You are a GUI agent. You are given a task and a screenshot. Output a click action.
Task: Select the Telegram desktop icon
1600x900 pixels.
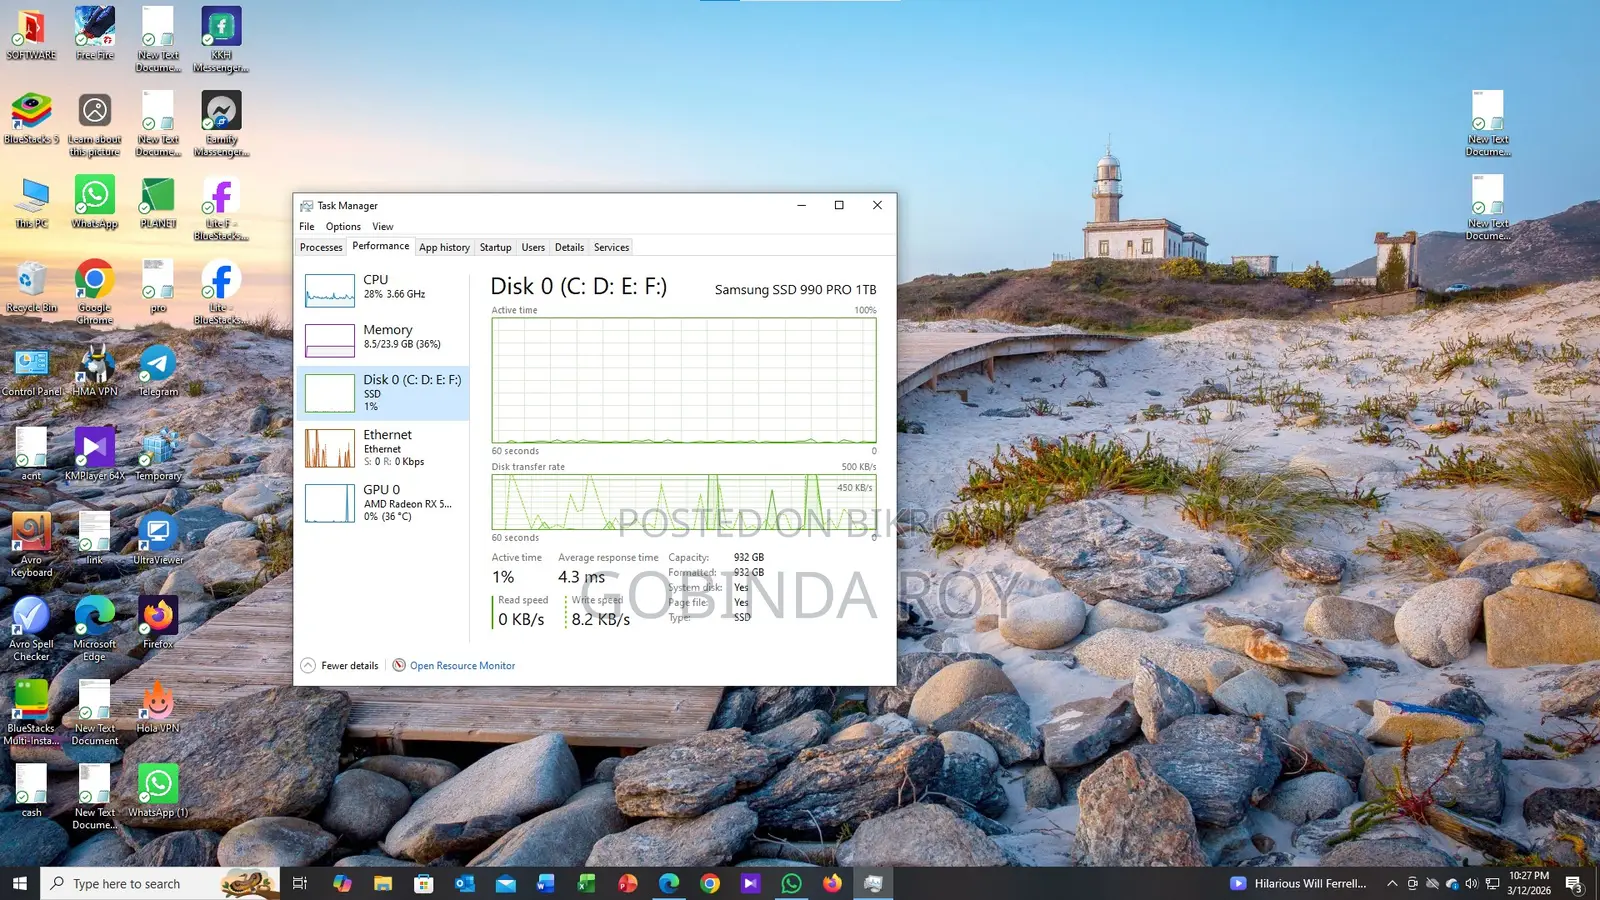point(158,370)
